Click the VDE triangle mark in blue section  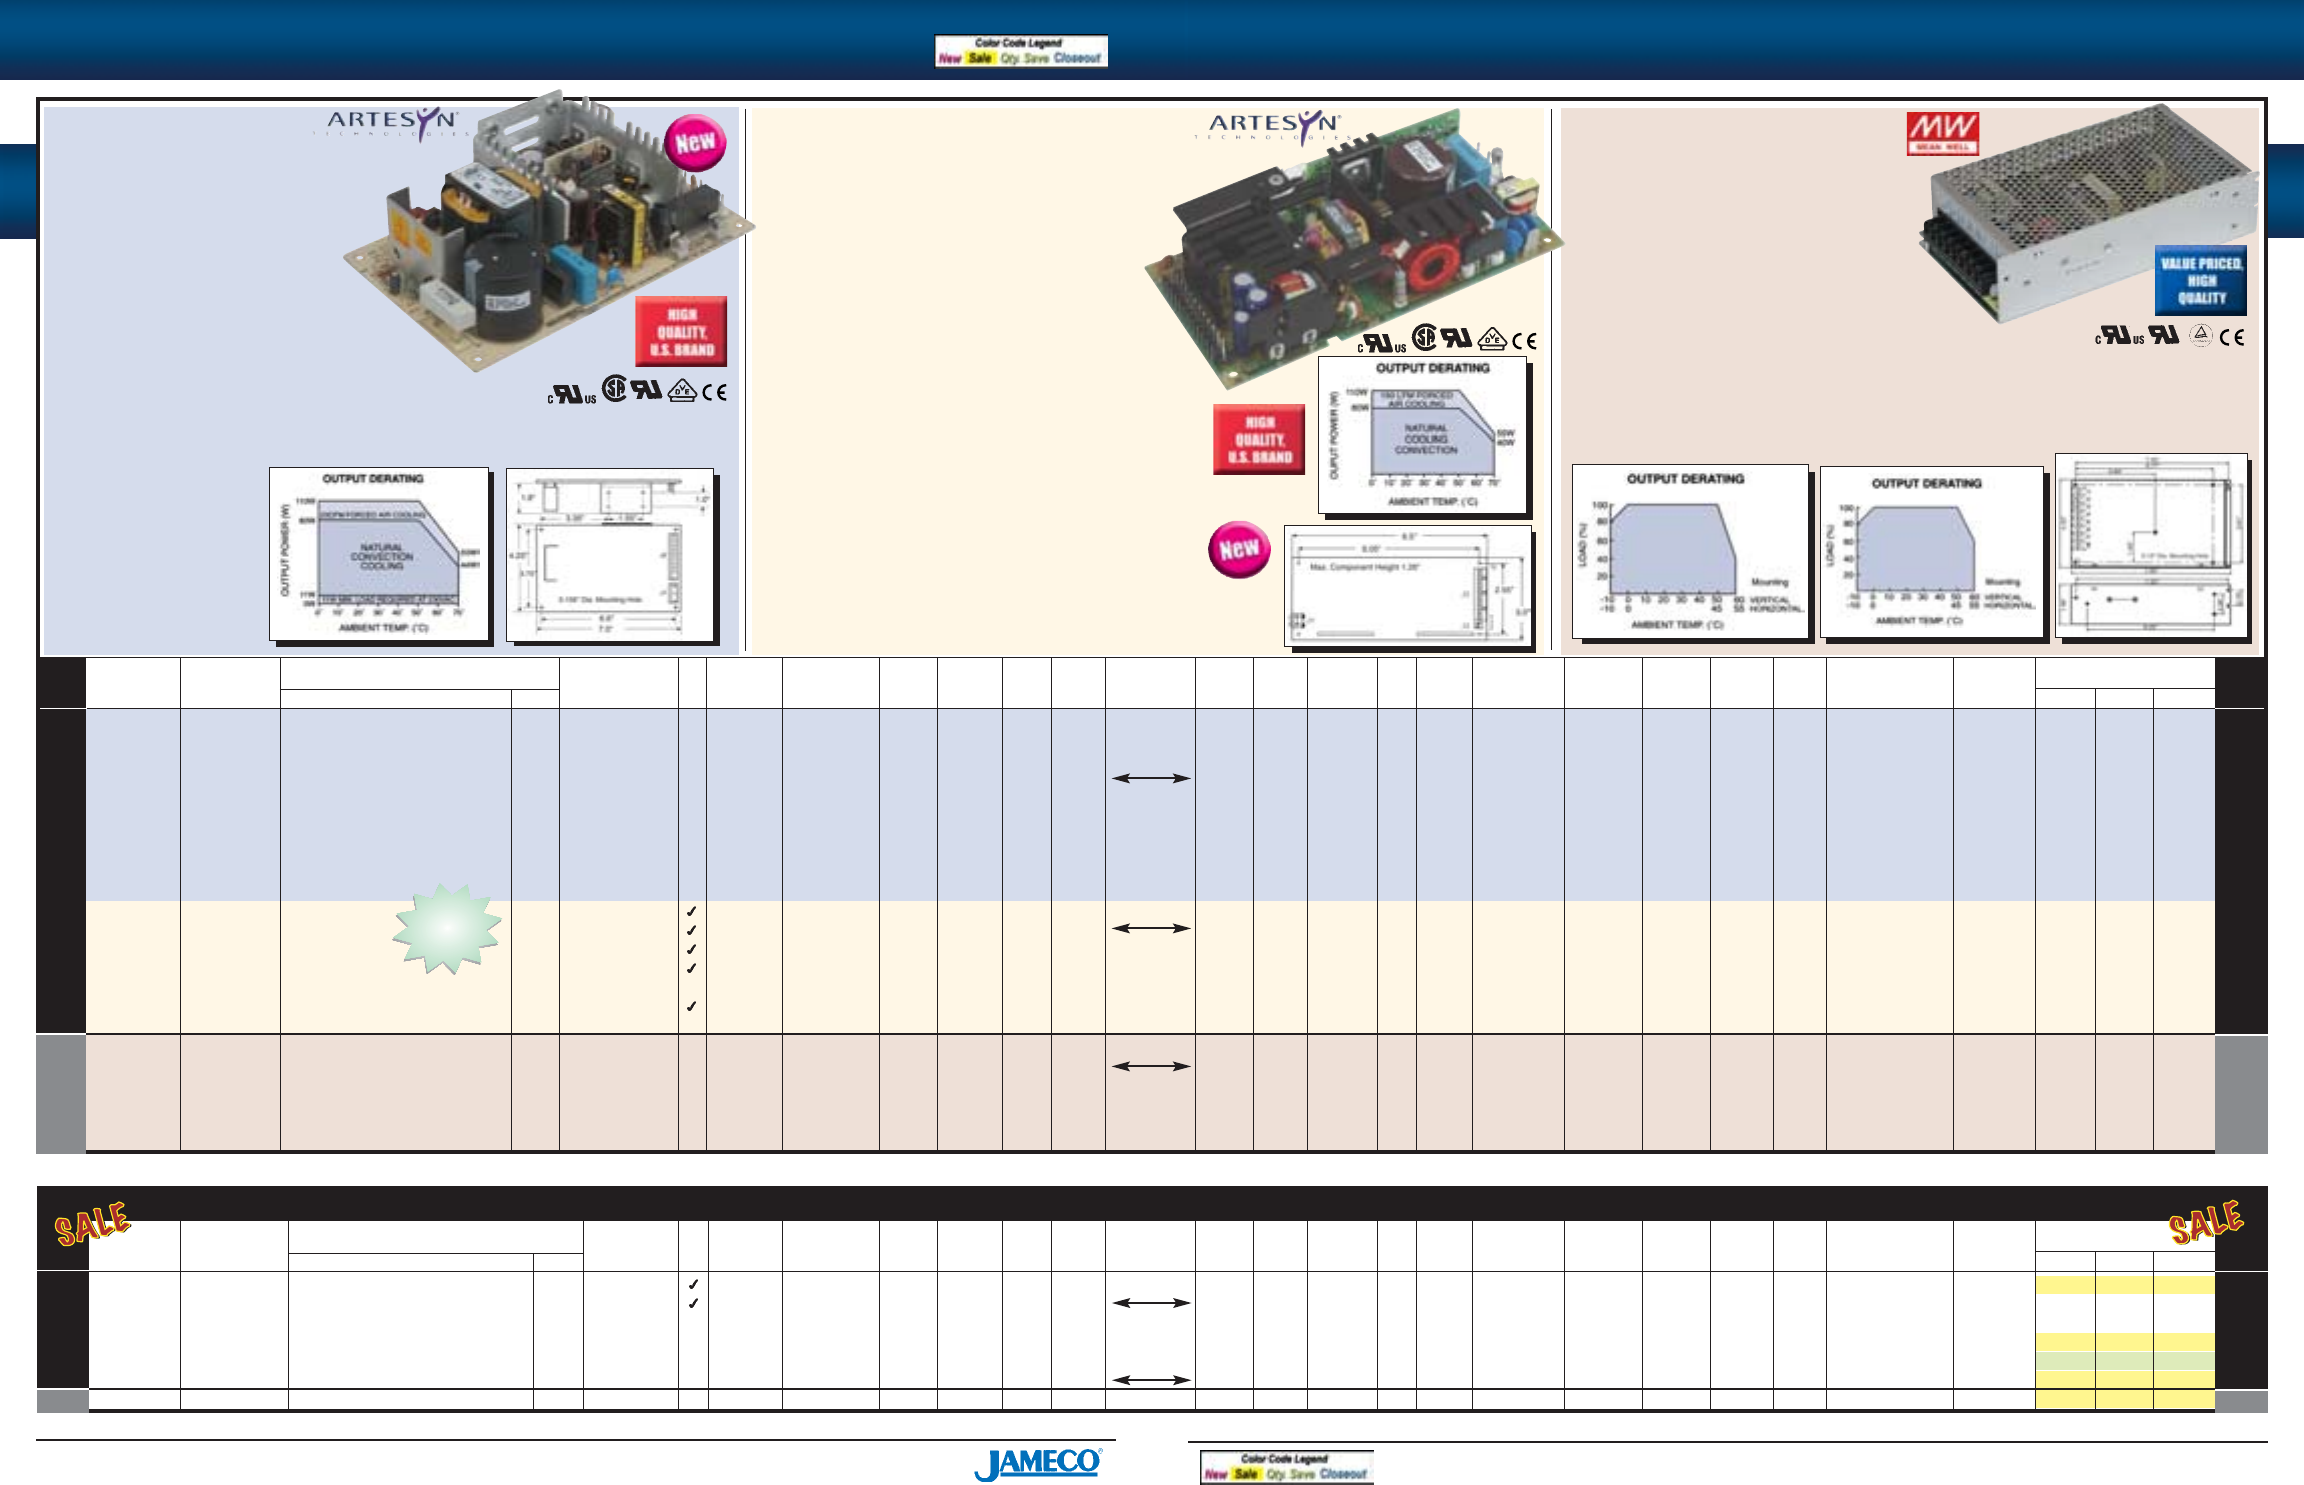[683, 390]
